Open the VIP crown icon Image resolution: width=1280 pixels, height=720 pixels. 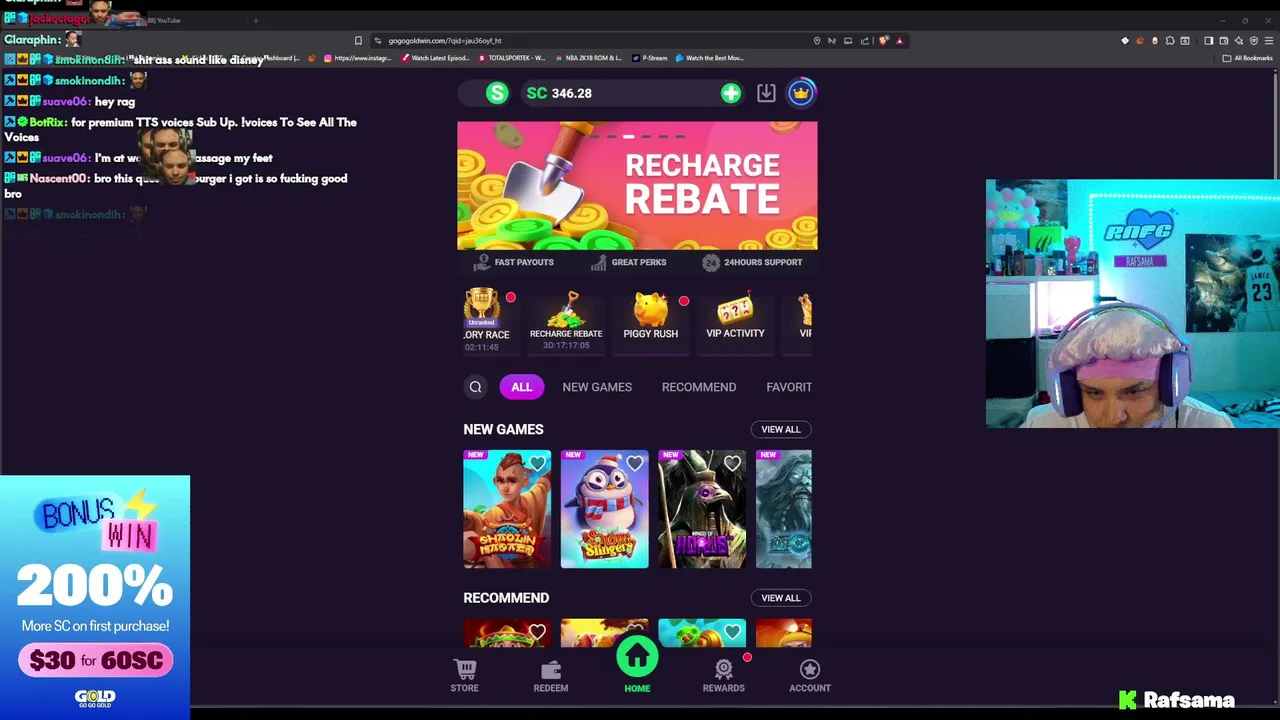click(x=801, y=93)
